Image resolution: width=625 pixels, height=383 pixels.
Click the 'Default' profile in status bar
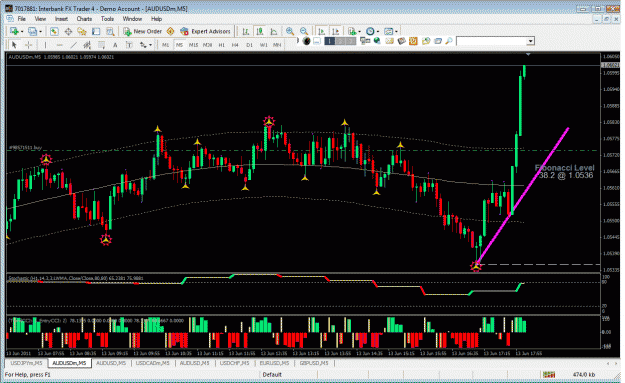(x=272, y=375)
